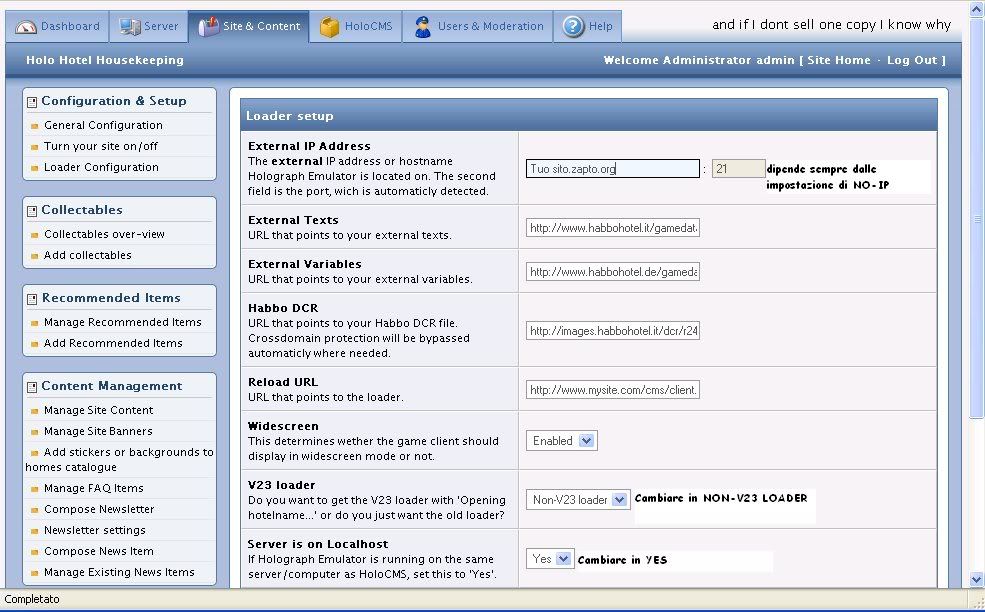985x612 pixels.
Task: Open Manage Recommended Items
Action: pos(122,322)
